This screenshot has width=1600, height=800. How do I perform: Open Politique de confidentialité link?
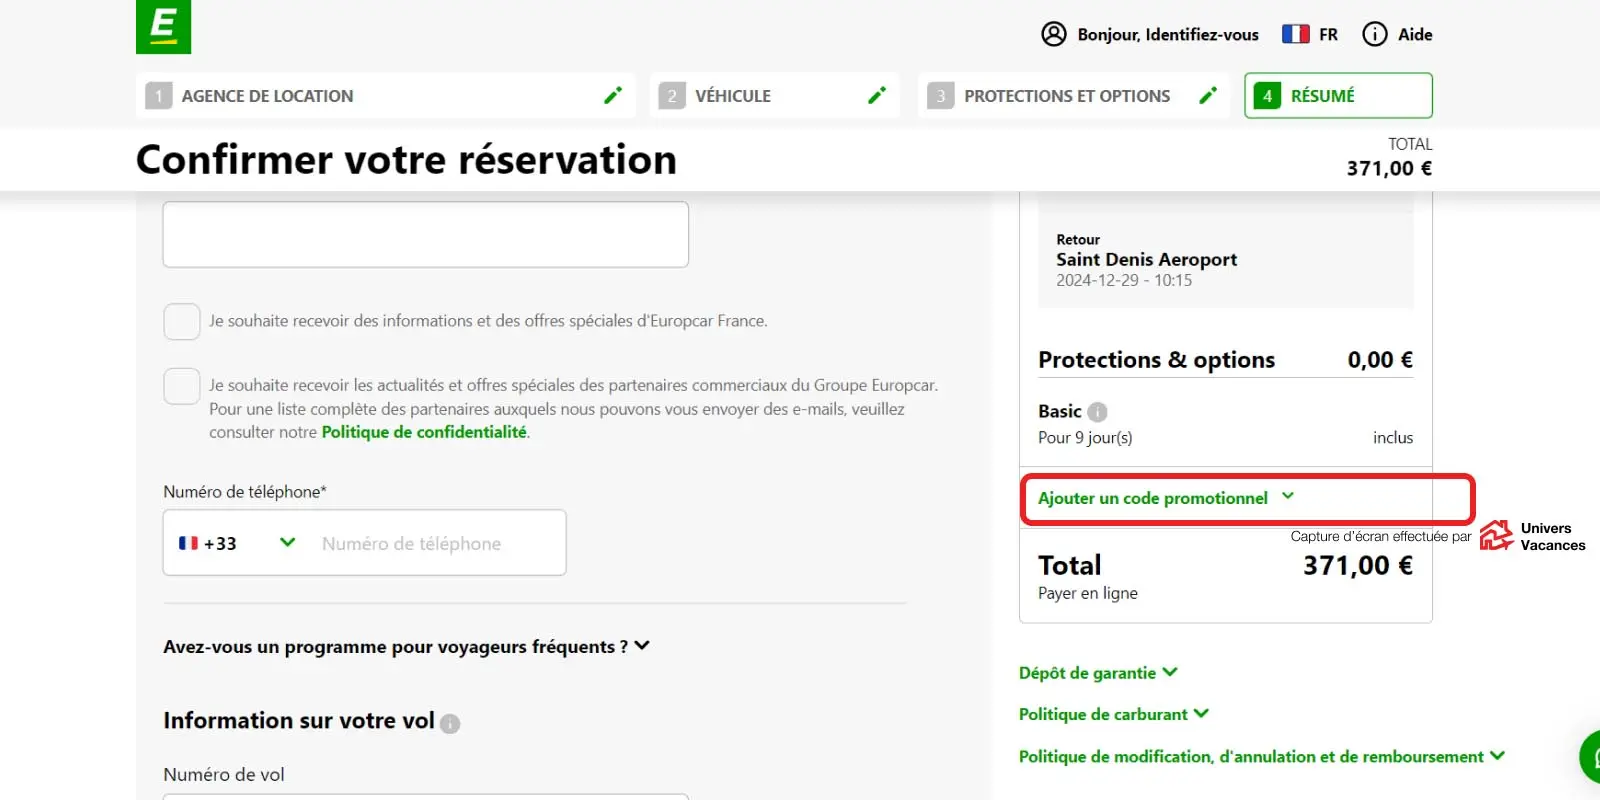tap(424, 432)
